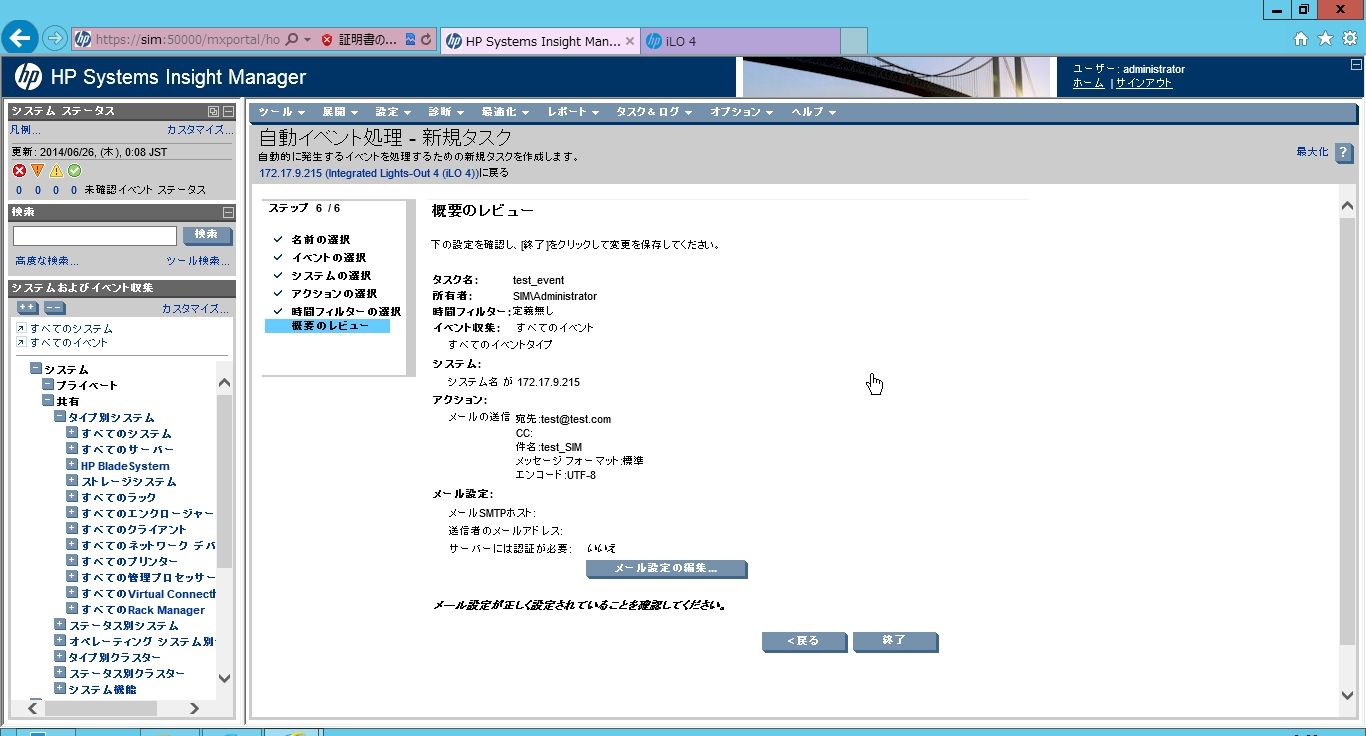Click the browser address bar URL

(187, 41)
